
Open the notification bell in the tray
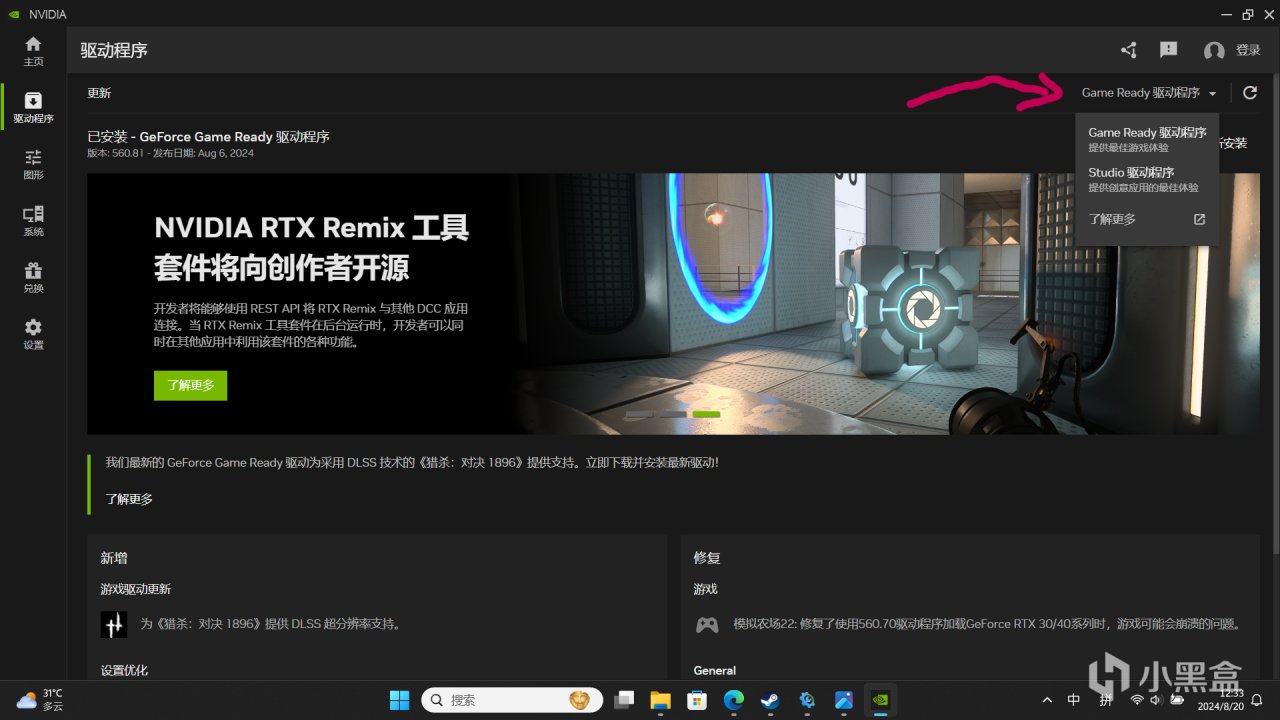point(1257,700)
